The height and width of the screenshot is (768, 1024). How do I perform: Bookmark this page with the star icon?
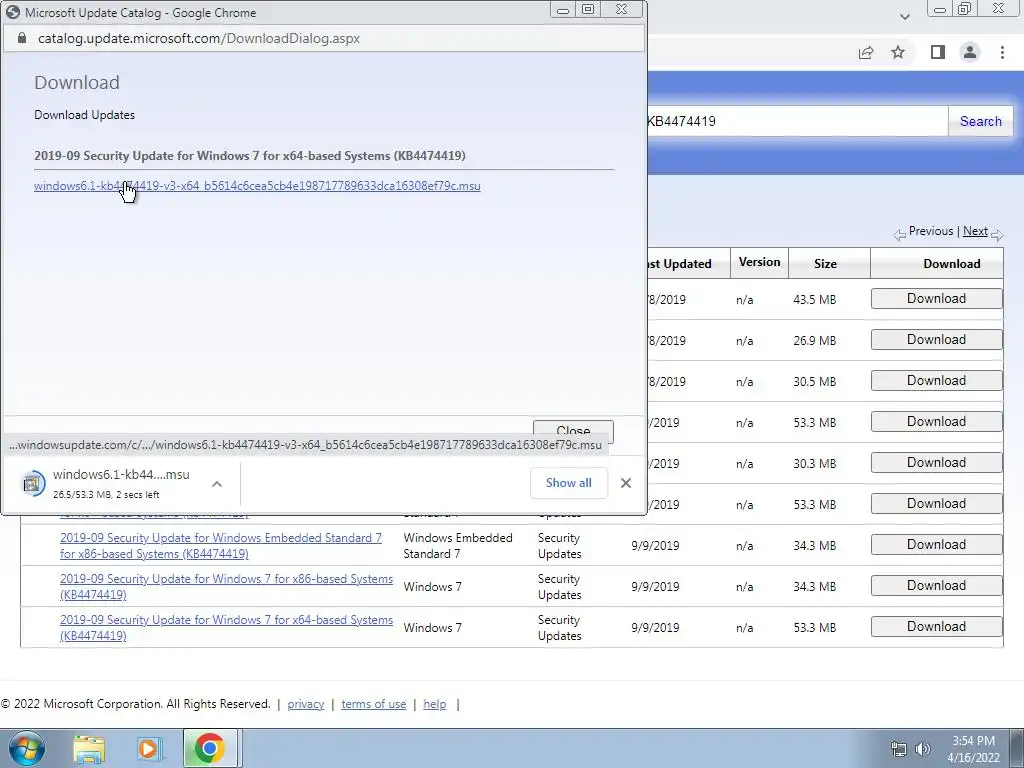898,52
